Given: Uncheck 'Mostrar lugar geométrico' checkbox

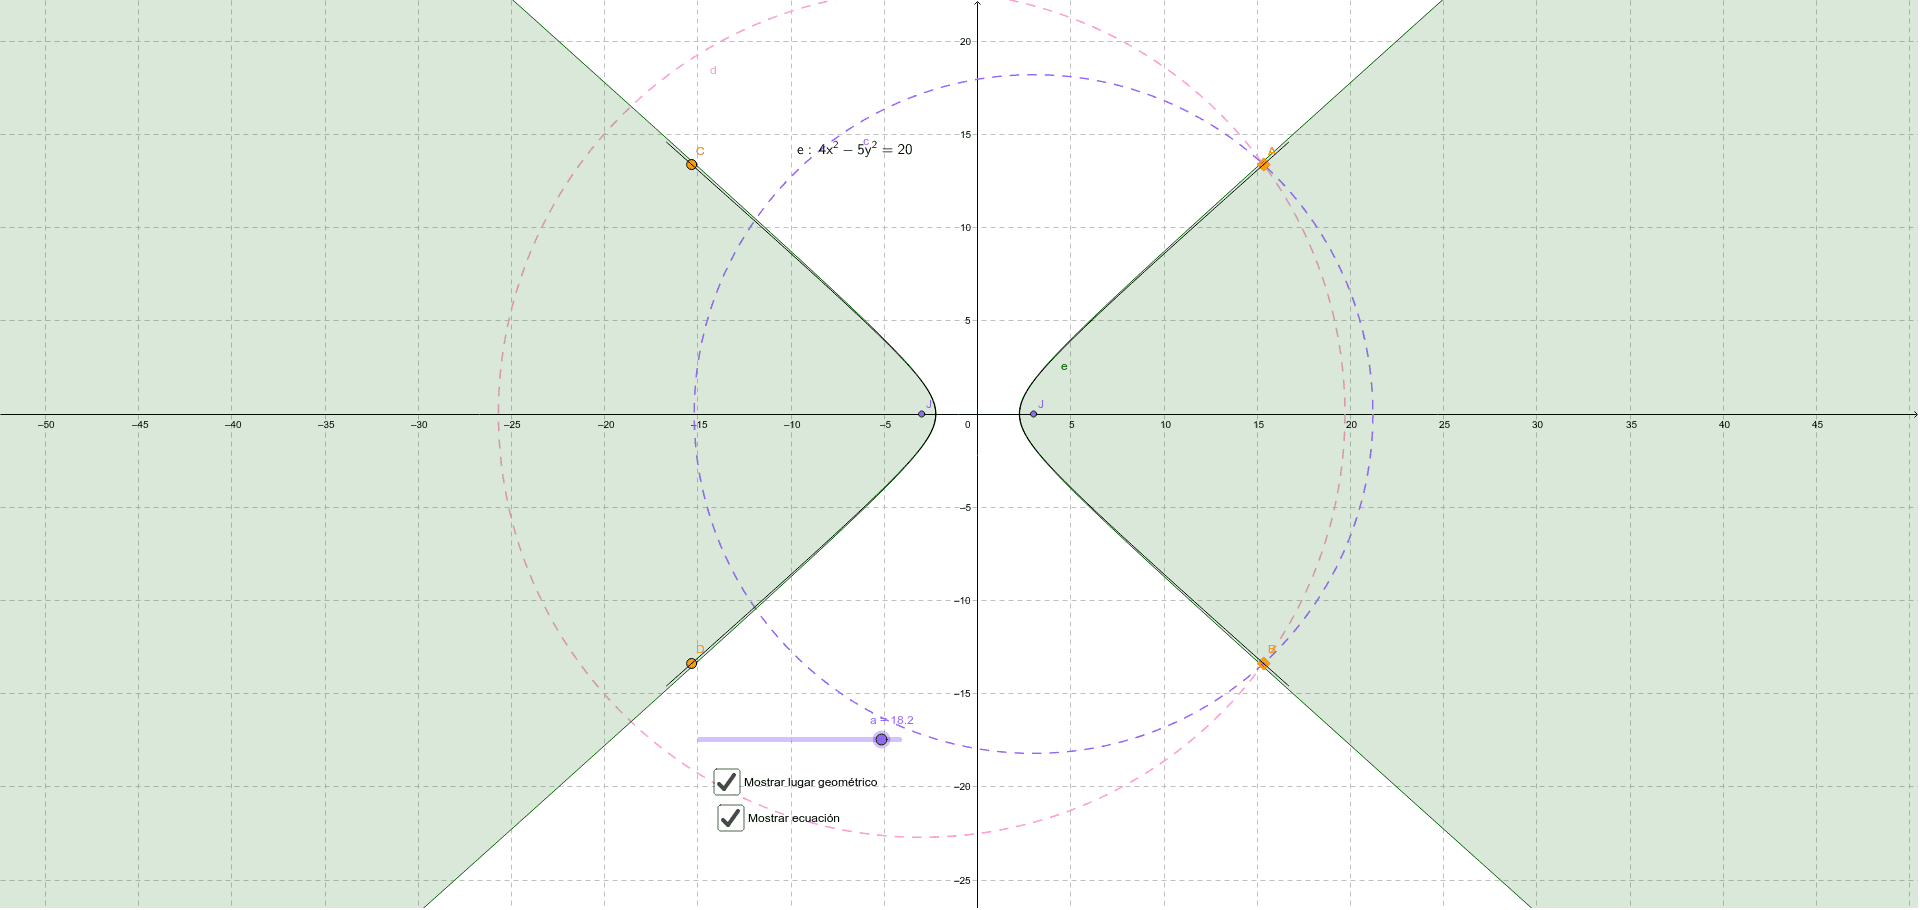Looking at the screenshot, I should (727, 782).
